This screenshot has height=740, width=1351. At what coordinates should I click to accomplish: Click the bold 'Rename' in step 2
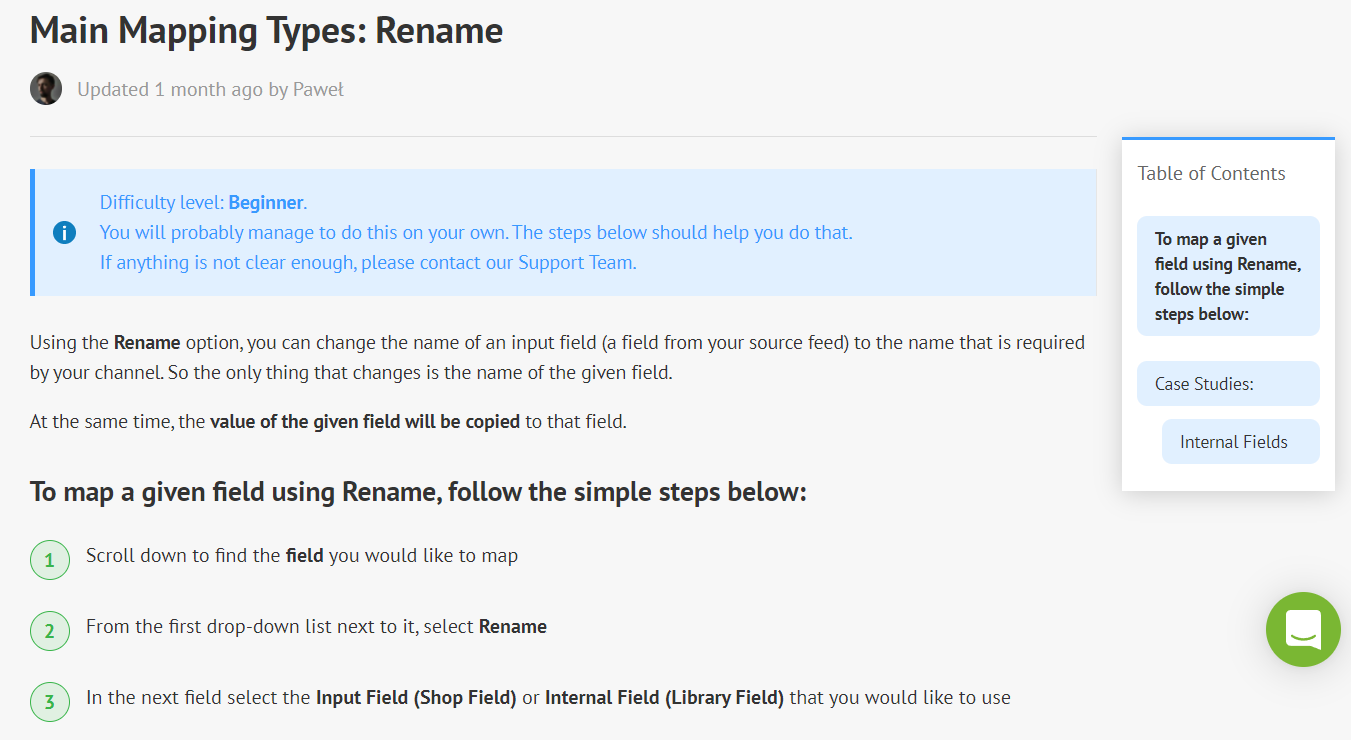coord(512,627)
